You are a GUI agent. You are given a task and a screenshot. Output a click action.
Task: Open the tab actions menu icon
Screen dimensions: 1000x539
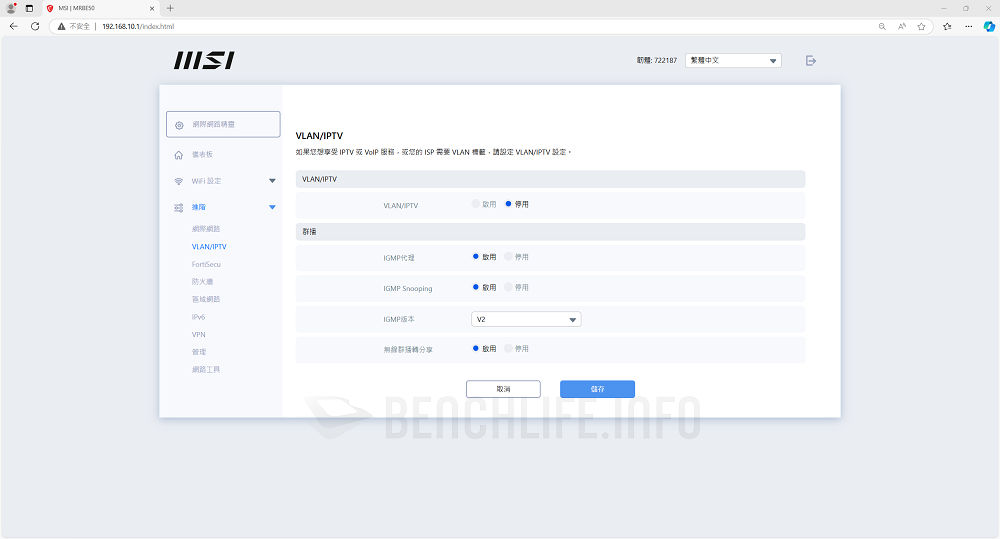click(x=29, y=8)
